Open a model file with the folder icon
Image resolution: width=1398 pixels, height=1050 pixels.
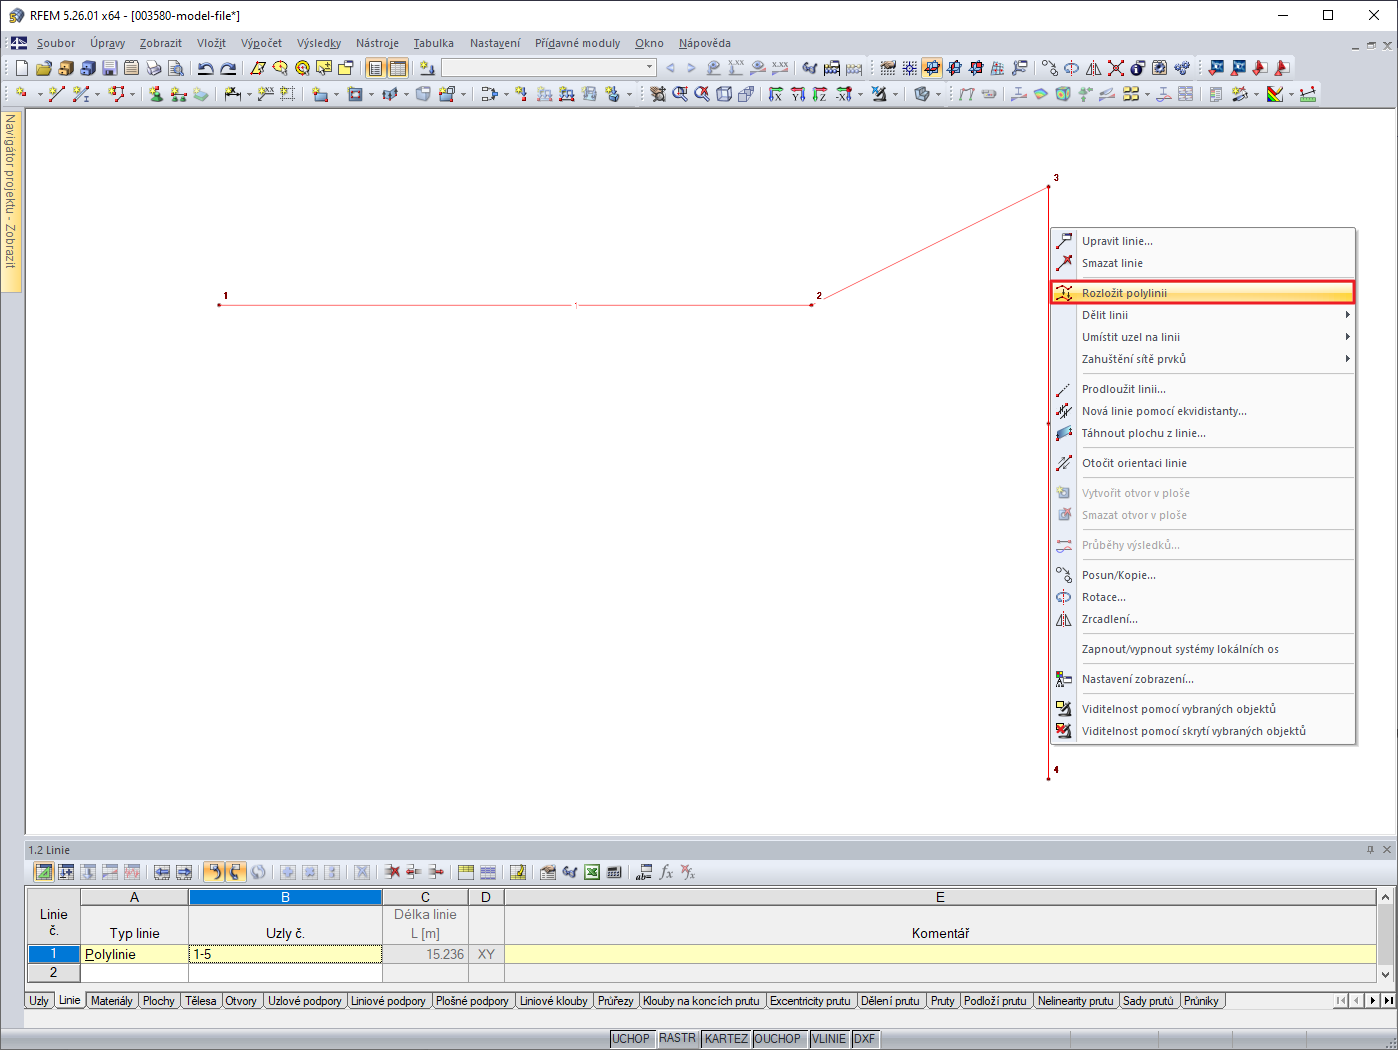point(44,68)
